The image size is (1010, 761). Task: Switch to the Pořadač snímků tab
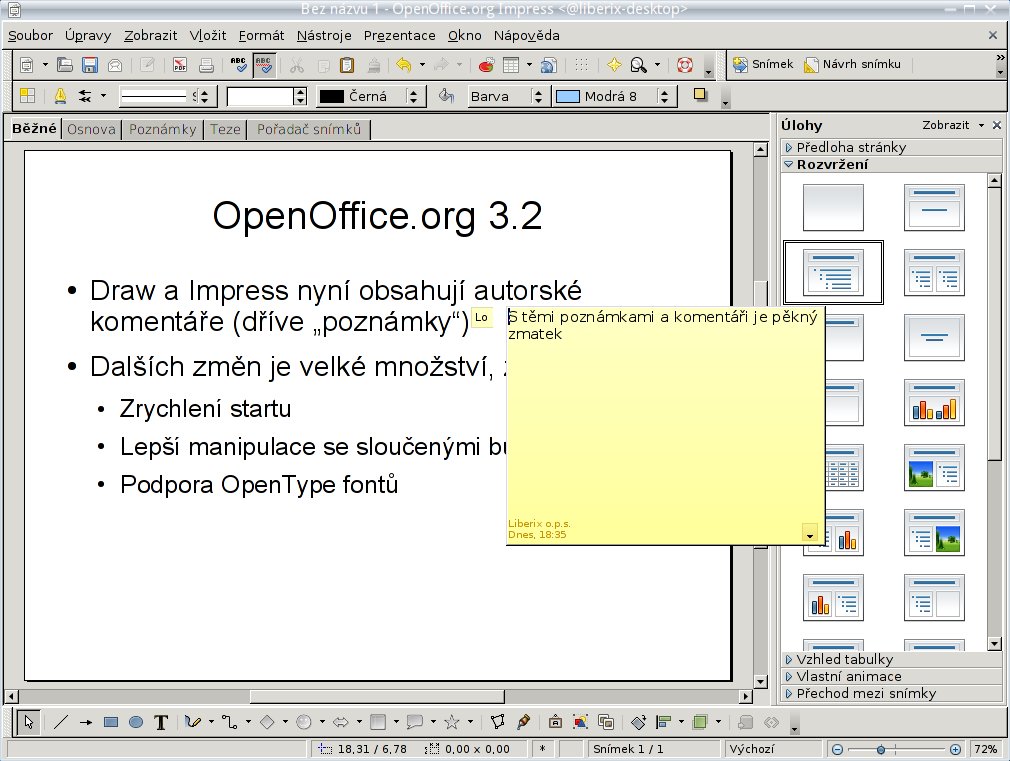pyautogui.click(x=309, y=130)
